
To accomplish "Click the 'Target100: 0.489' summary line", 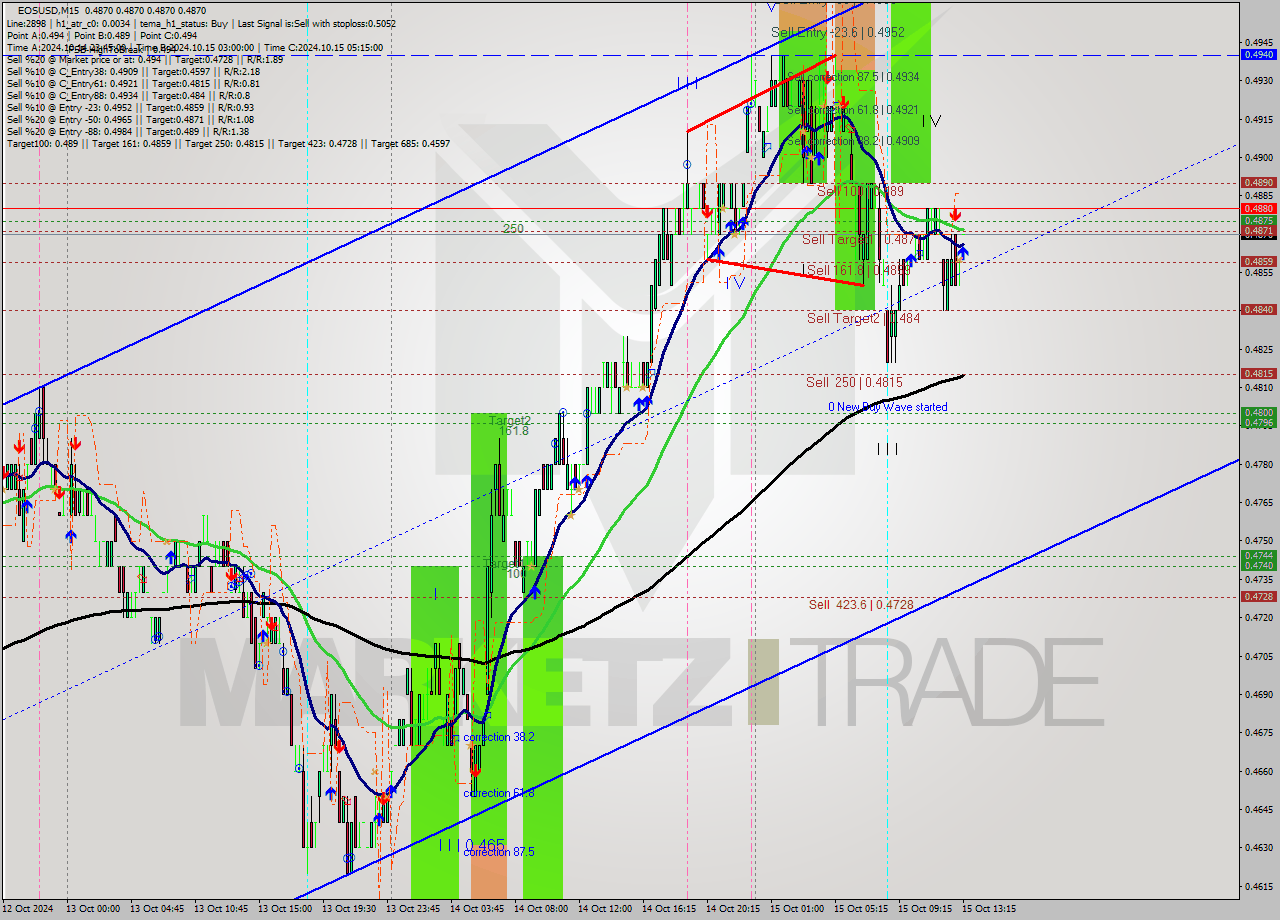I will point(227,143).
